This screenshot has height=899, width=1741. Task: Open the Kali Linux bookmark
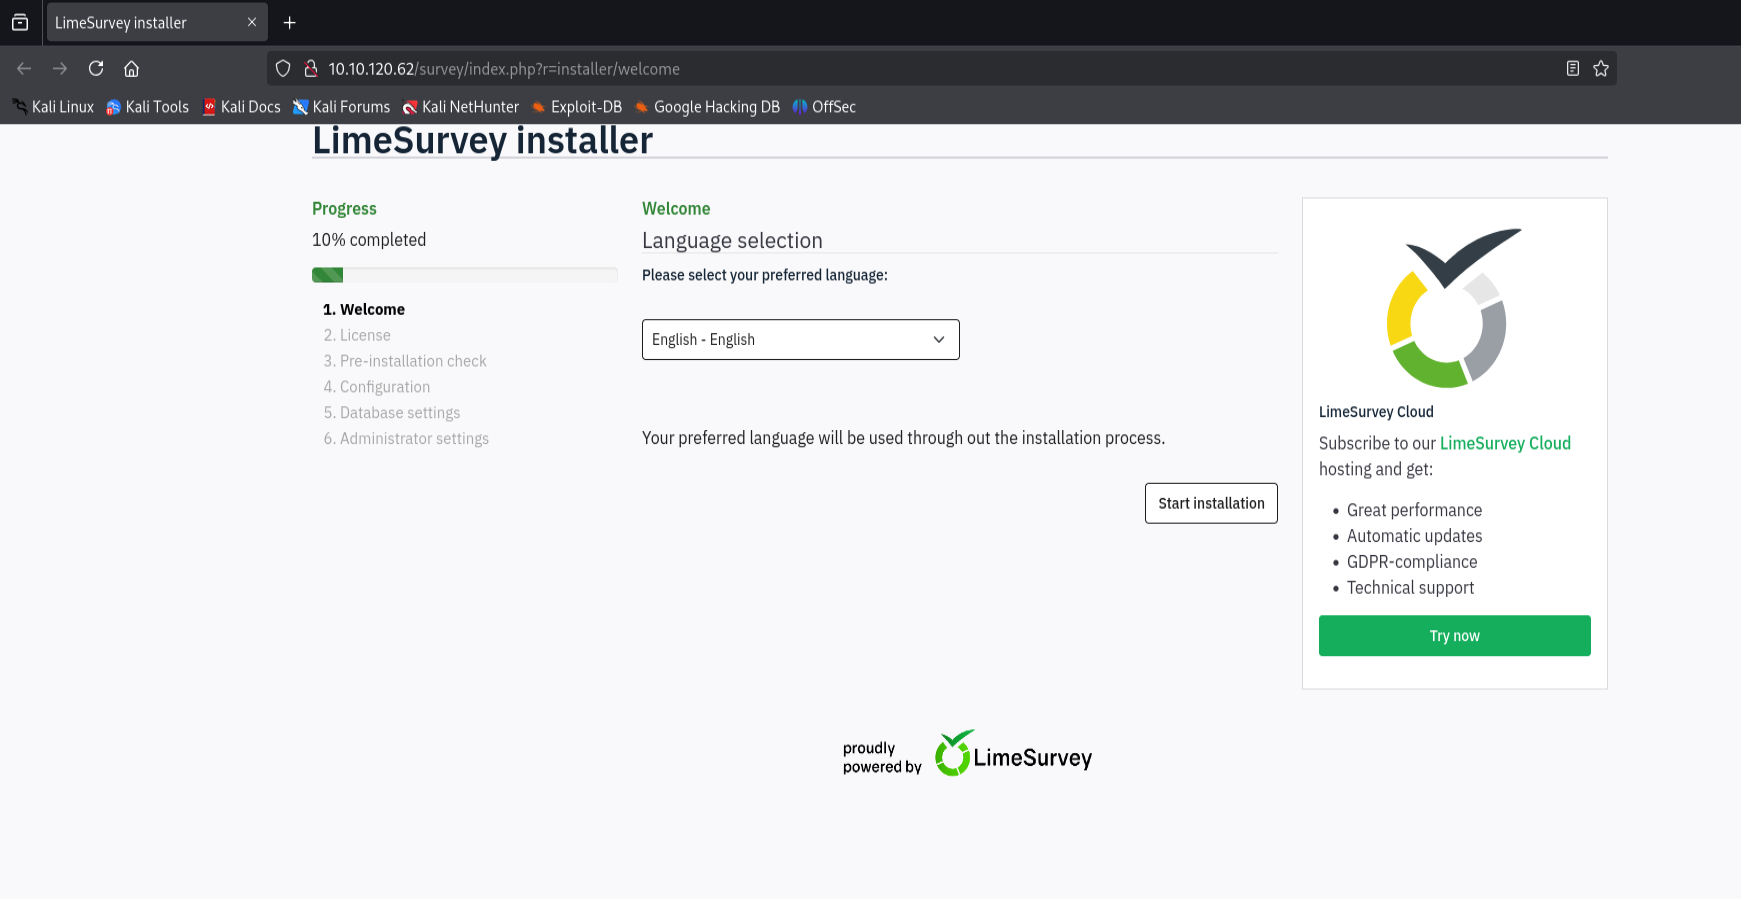53,107
